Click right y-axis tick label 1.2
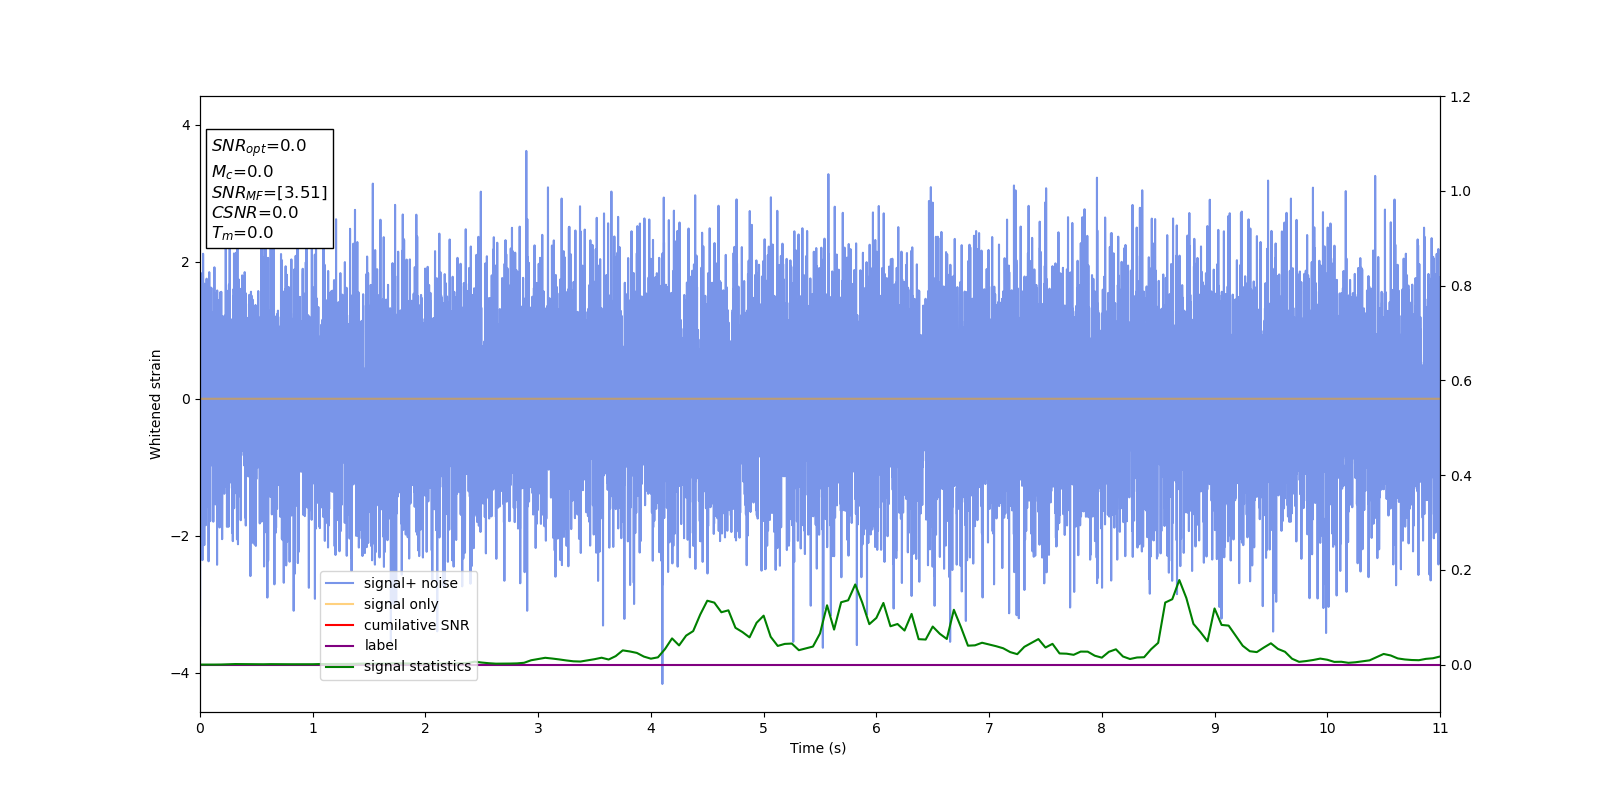The width and height of the screenshot is (1600, 800). 1461,97
